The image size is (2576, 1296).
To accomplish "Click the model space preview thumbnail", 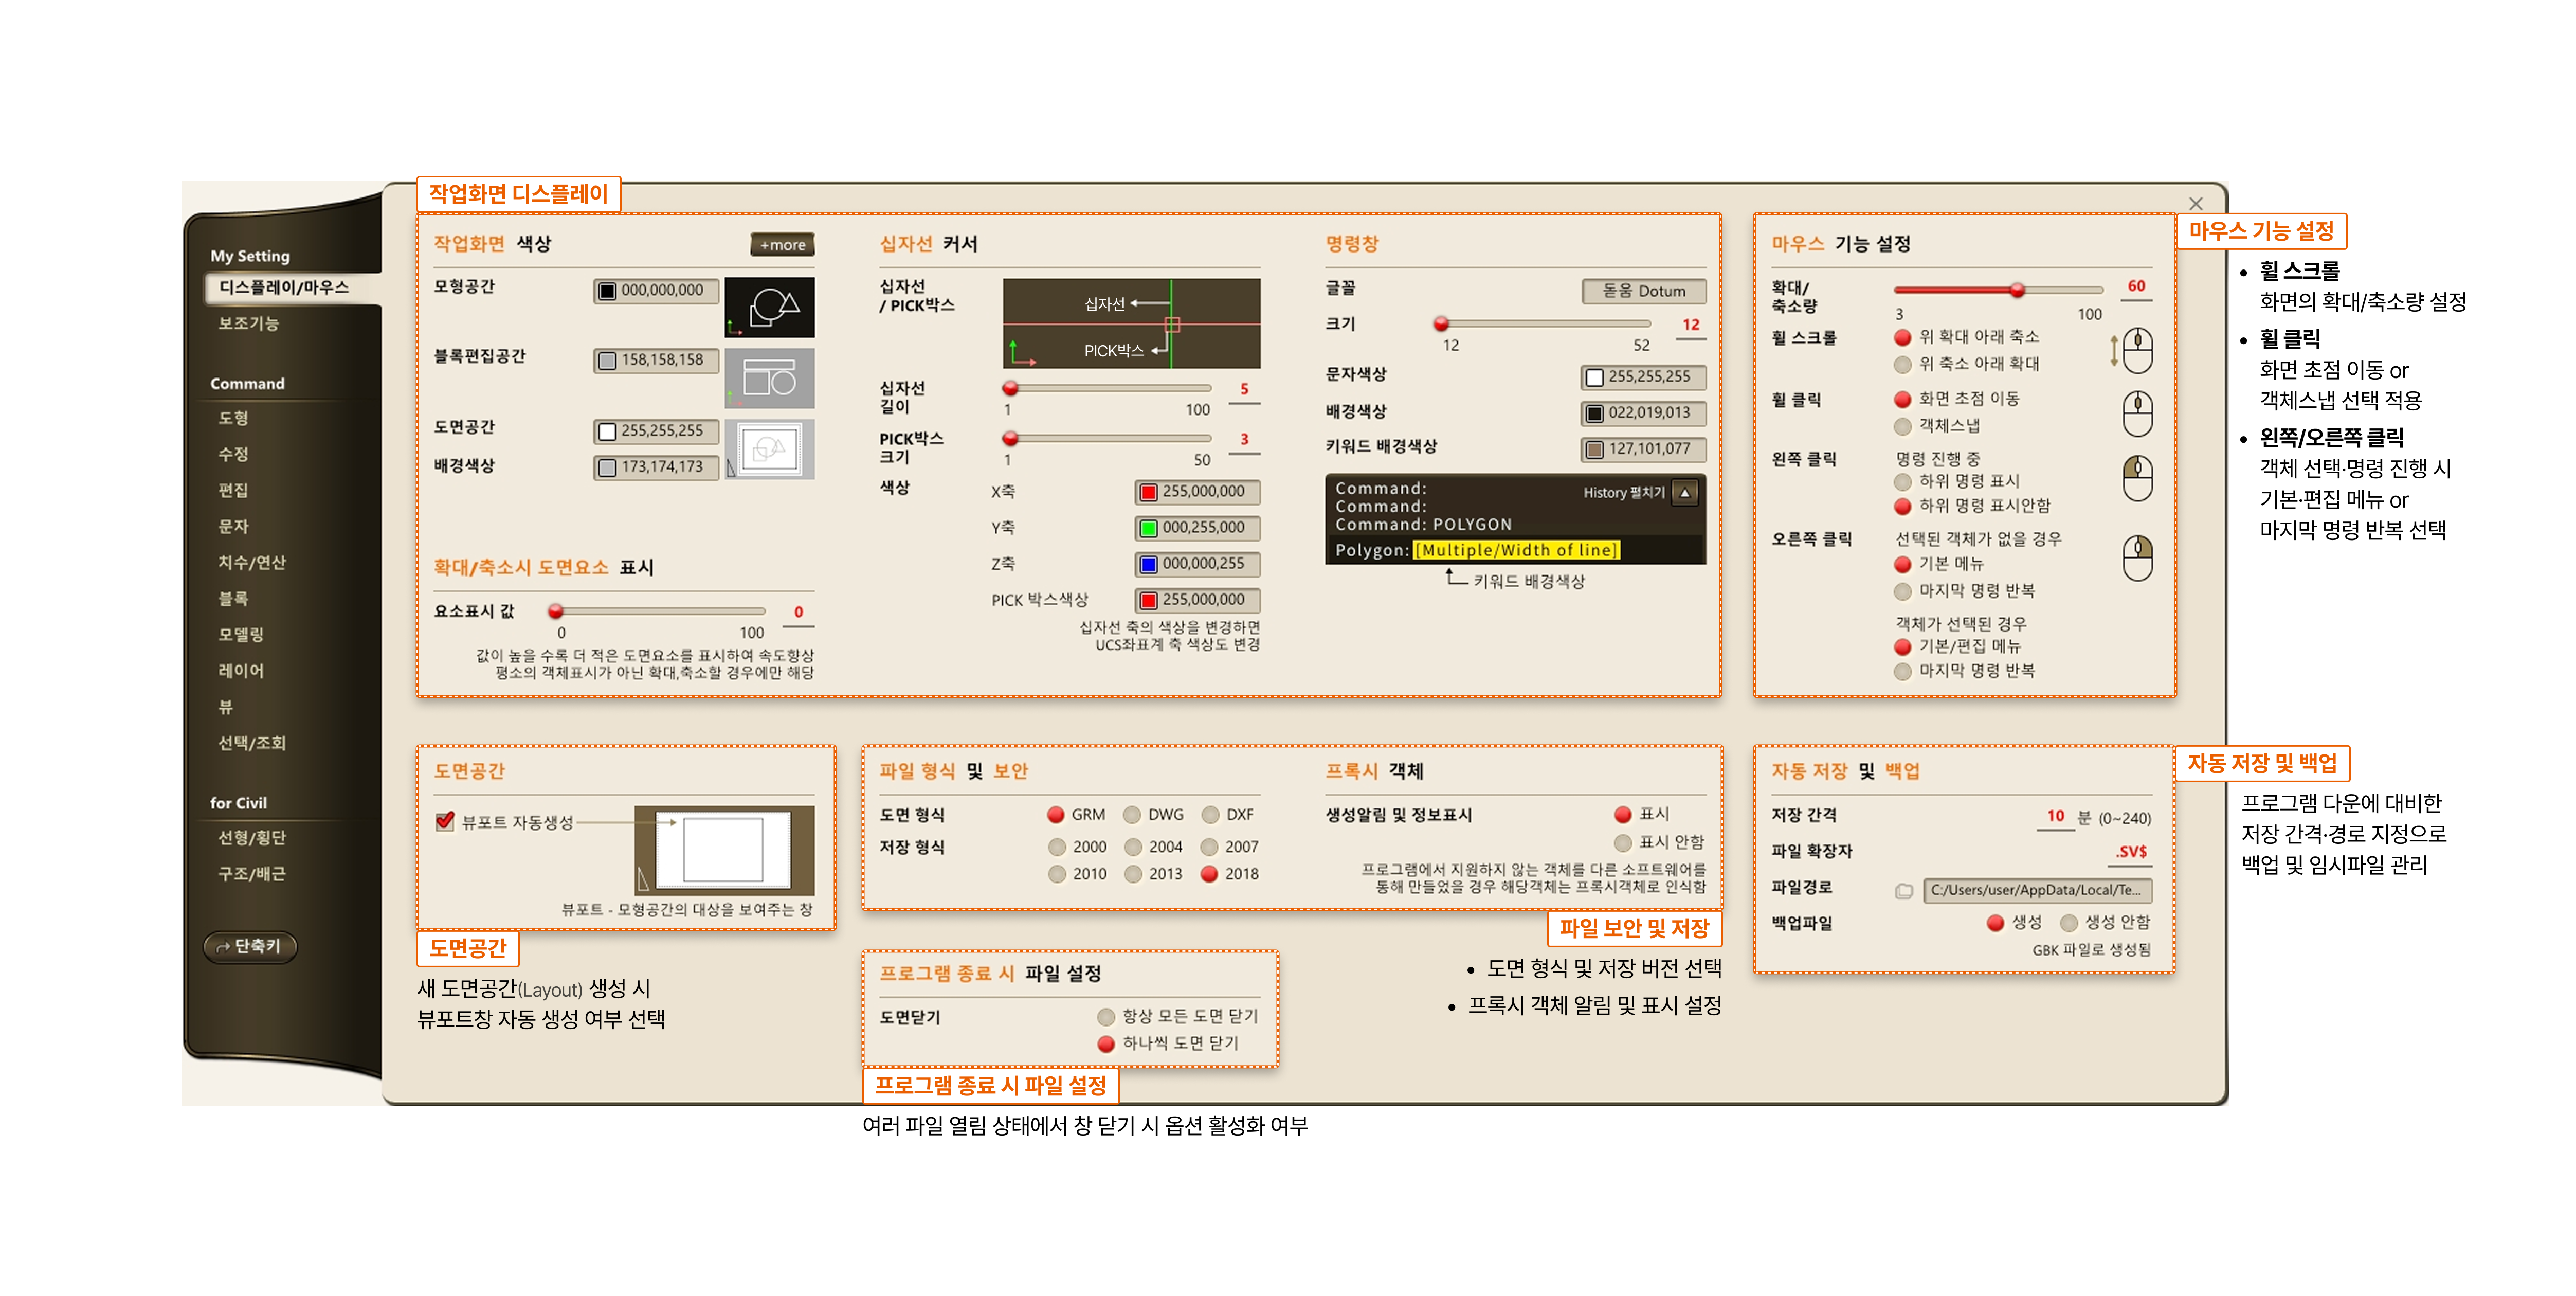I will click(x=769, y=307).
